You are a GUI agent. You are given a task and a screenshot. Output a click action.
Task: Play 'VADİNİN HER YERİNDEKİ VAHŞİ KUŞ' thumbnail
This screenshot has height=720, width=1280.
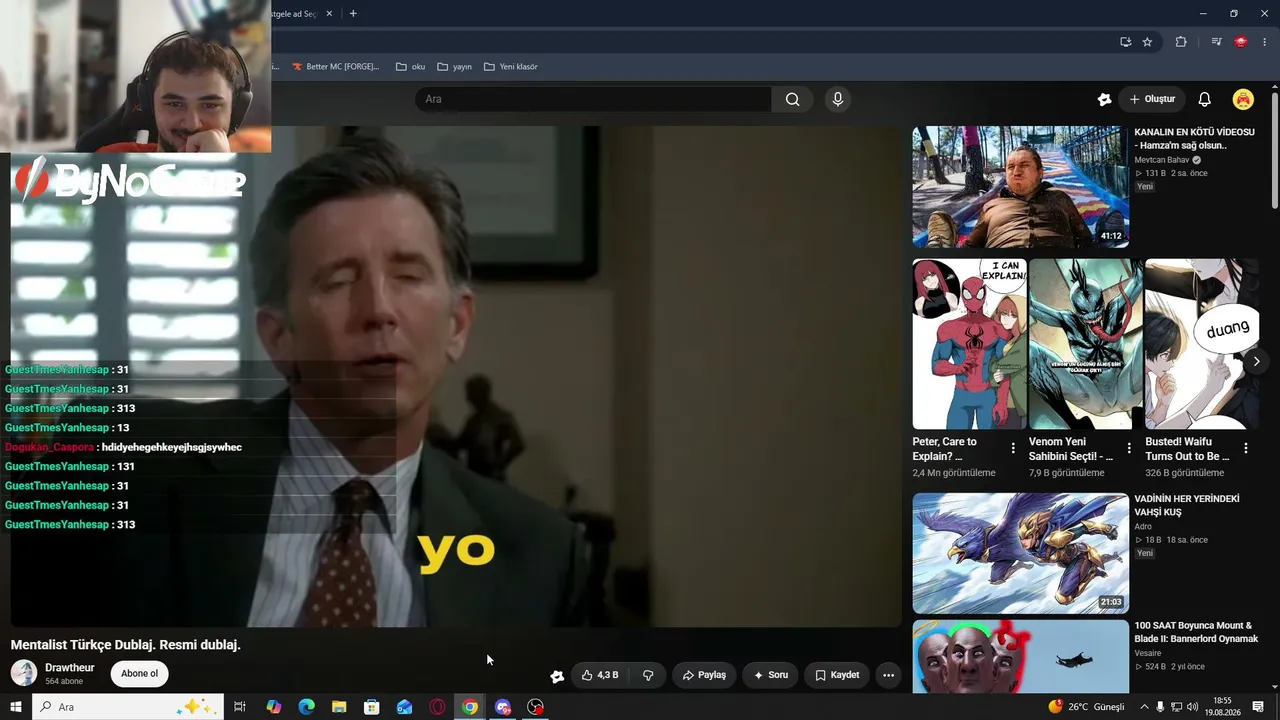click(1020, 553)
